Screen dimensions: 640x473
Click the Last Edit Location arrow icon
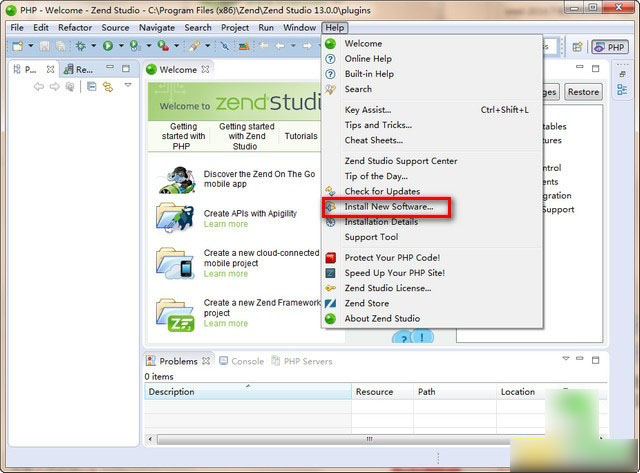point(264,46)
